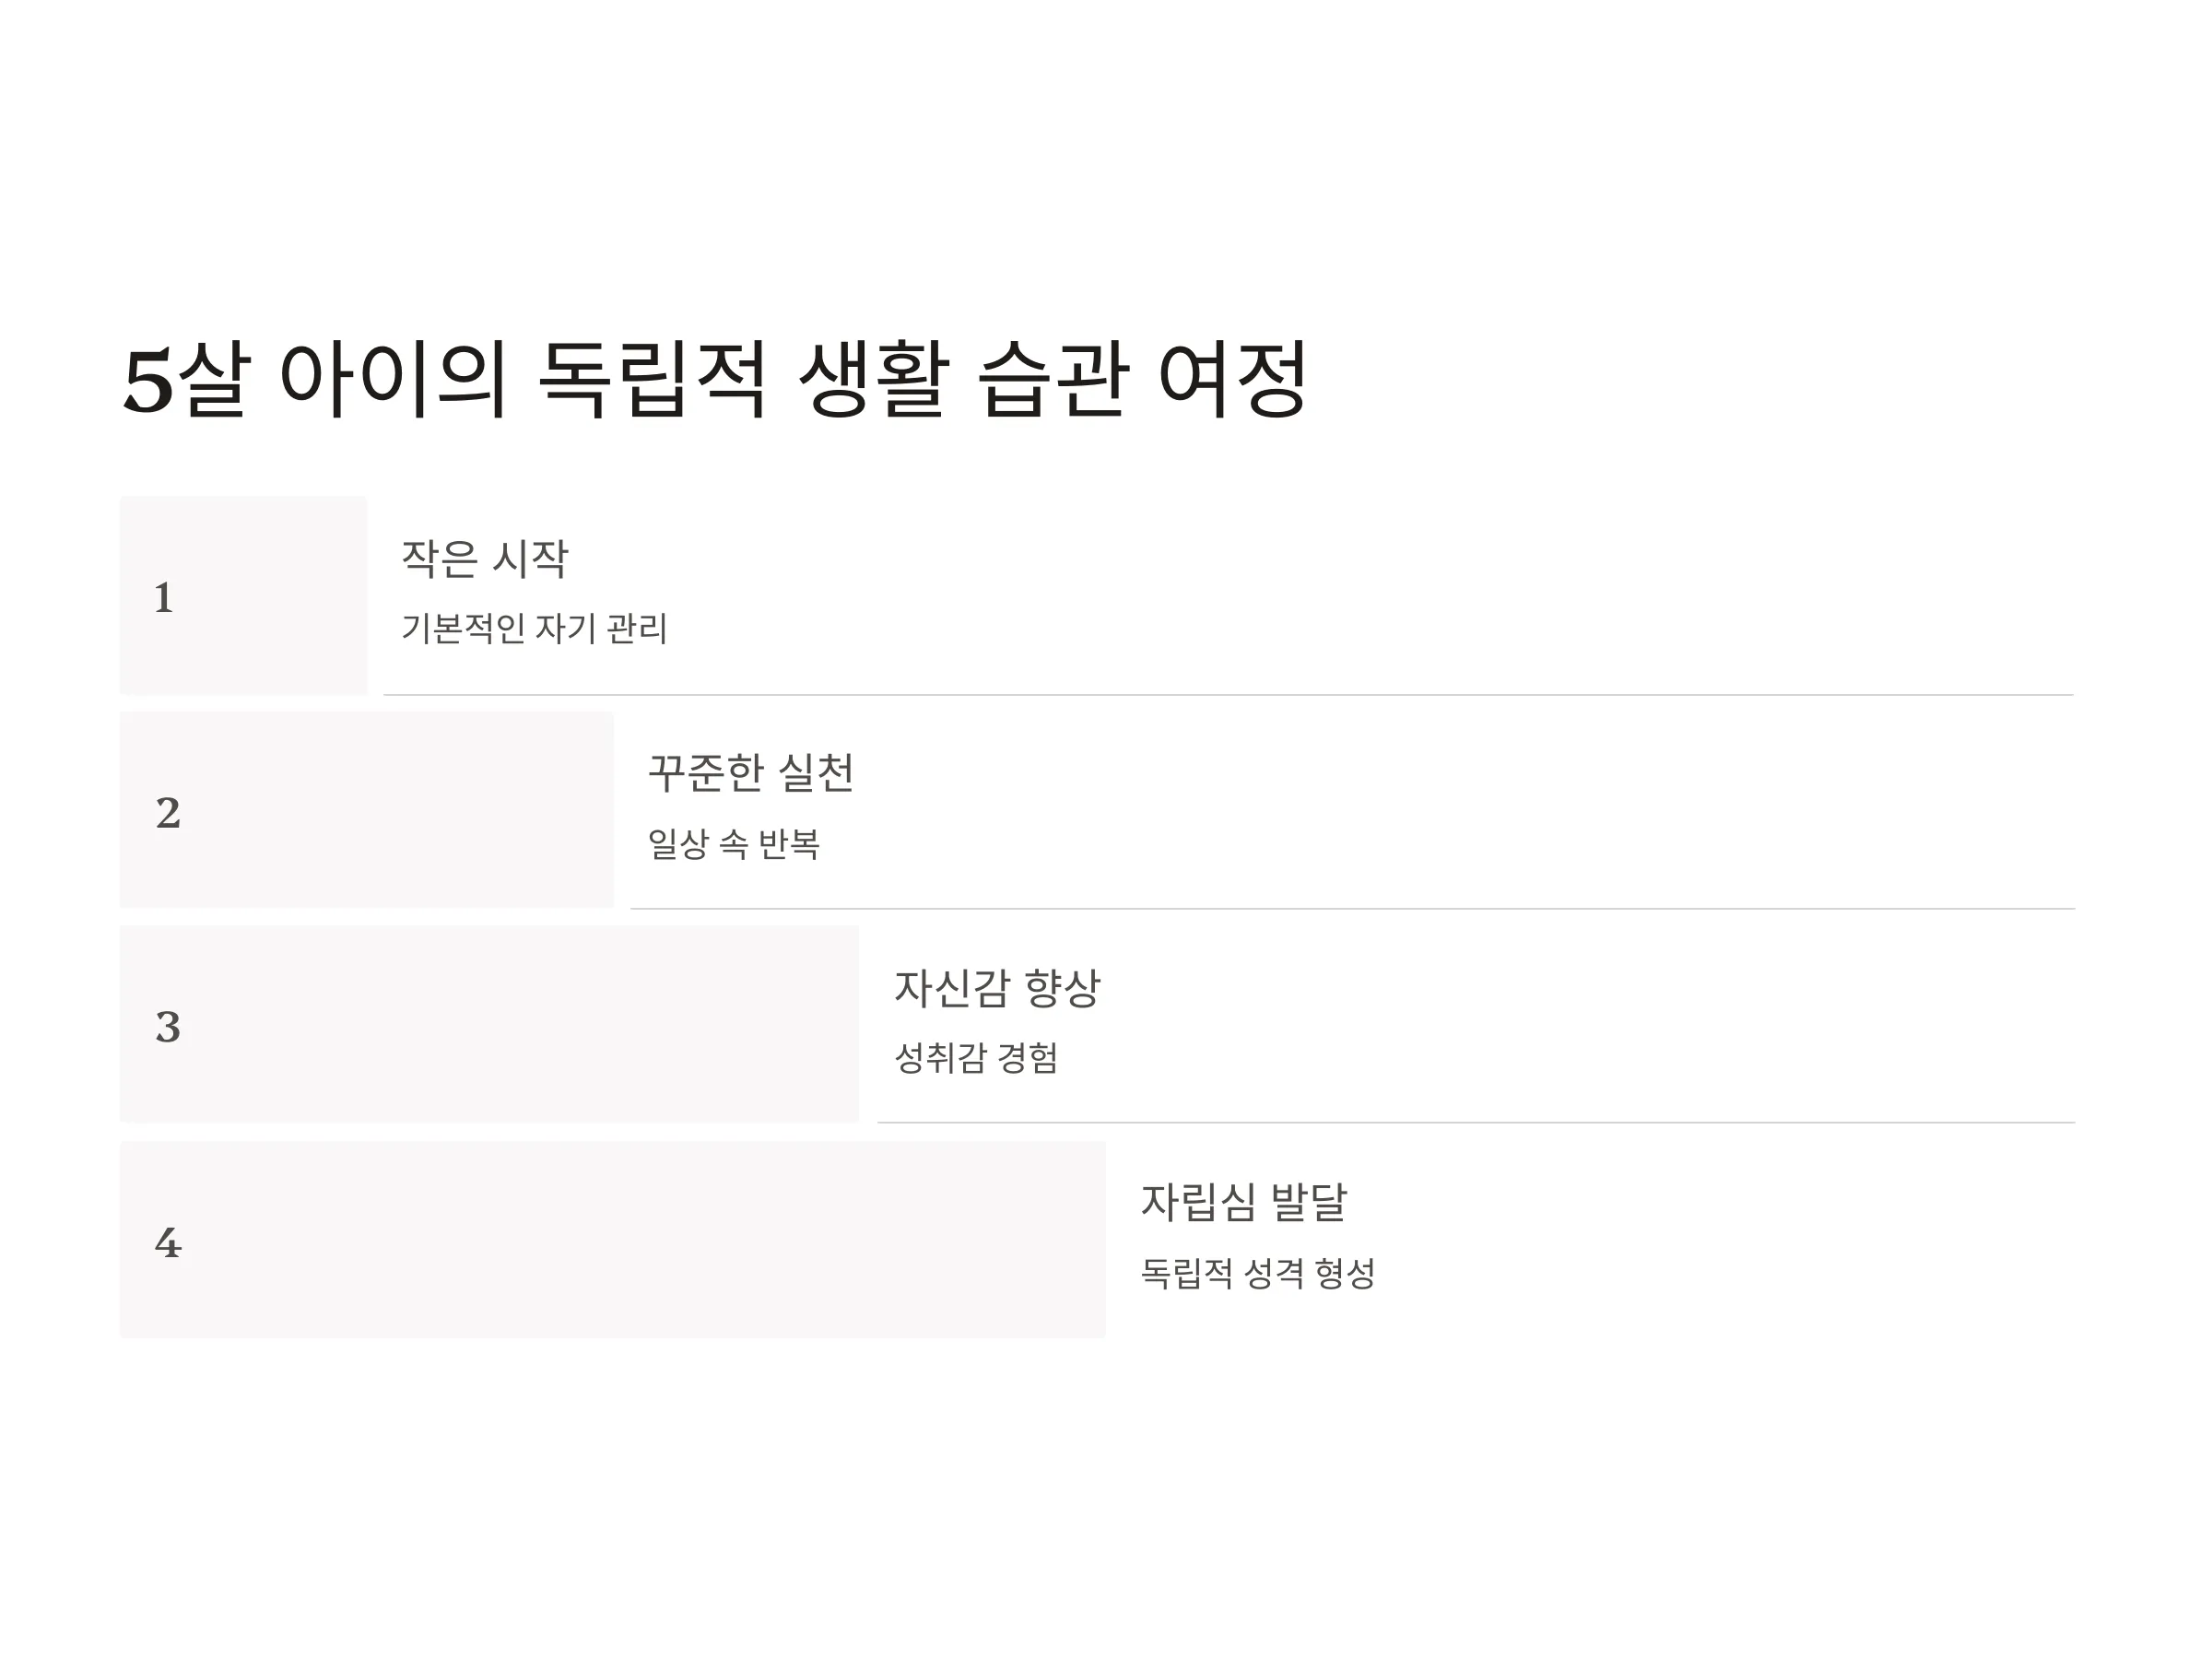Select the subtext 독립적 성격 형성
The image size is (2212, 1659).
pyautogui.click(x=1258, y=1273)
